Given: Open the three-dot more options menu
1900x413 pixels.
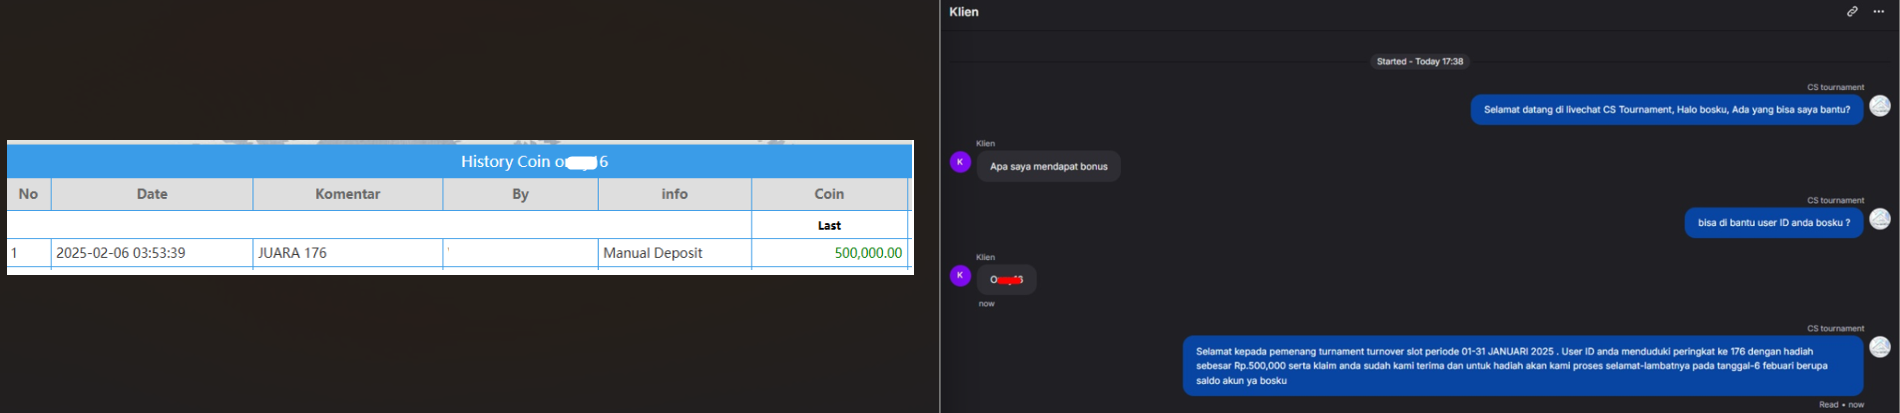Looking at the screenshot, I should 1878,12.
